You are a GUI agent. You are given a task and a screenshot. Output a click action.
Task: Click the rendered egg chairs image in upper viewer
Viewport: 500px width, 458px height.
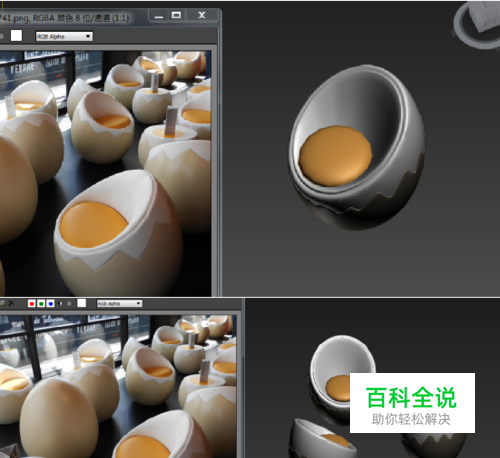(105, 173)
